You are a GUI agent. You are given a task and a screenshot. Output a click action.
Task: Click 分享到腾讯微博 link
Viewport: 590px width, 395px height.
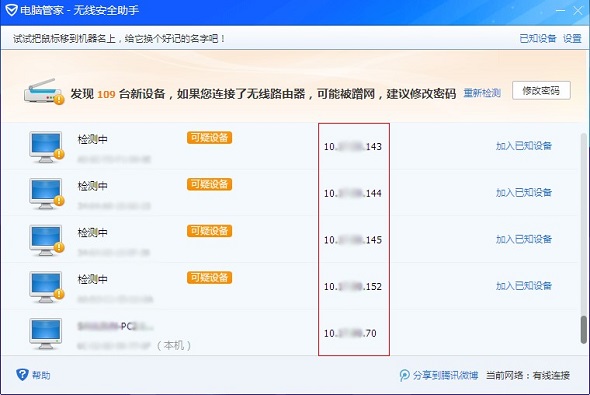pyautogui.click(x=446, y=375)
